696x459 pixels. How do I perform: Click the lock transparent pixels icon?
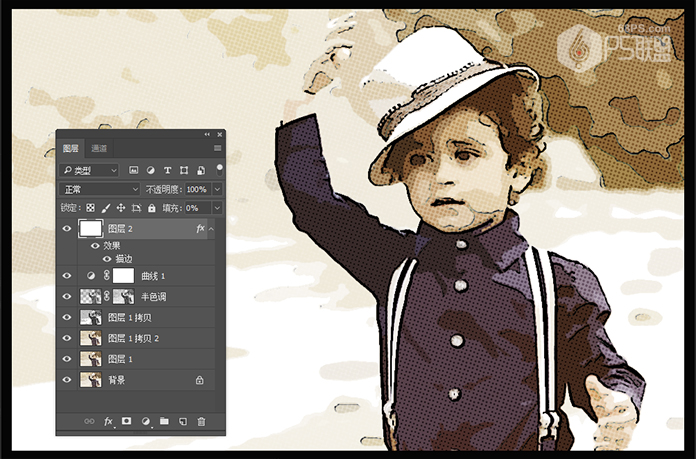[x=90, y=208]
